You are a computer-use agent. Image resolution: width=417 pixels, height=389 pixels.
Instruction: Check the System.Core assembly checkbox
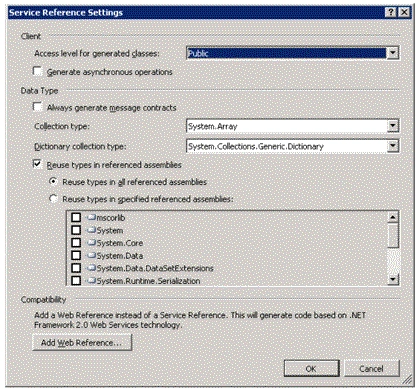coord(76,243)
